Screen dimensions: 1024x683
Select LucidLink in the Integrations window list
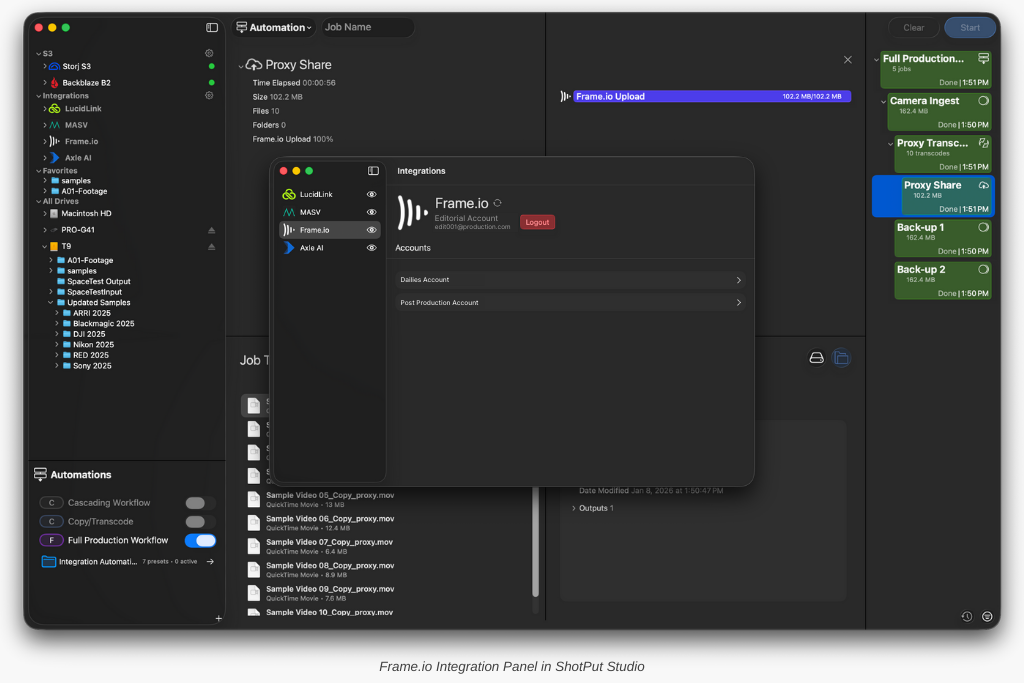[x=316, y=194]
